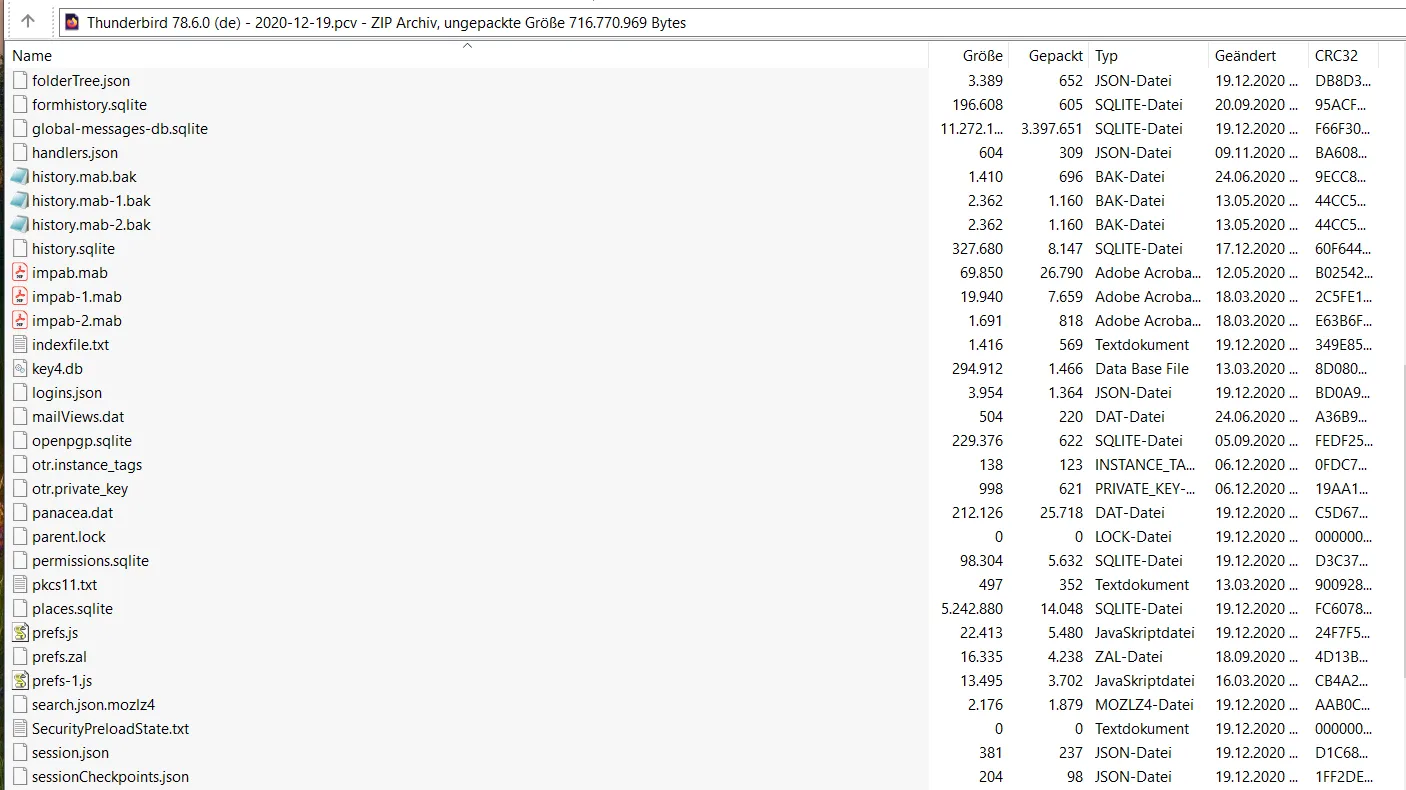Select the otr.instance_tags file name
1406x790 pixels.
[87, 464]
